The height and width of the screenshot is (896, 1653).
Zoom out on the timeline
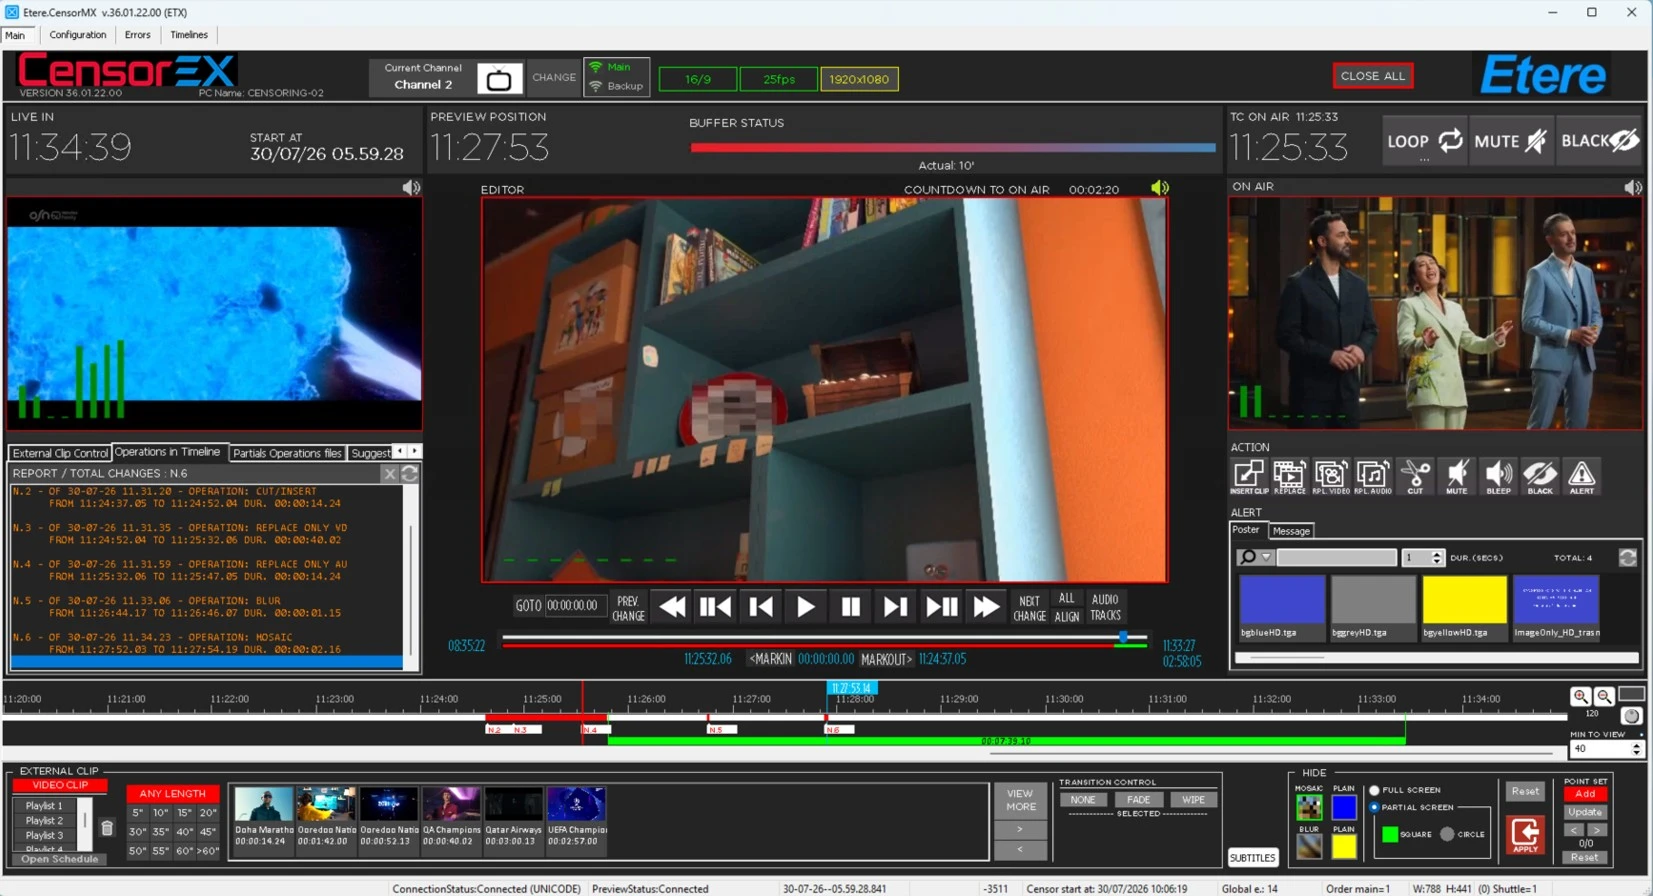tap(1604, 696)
